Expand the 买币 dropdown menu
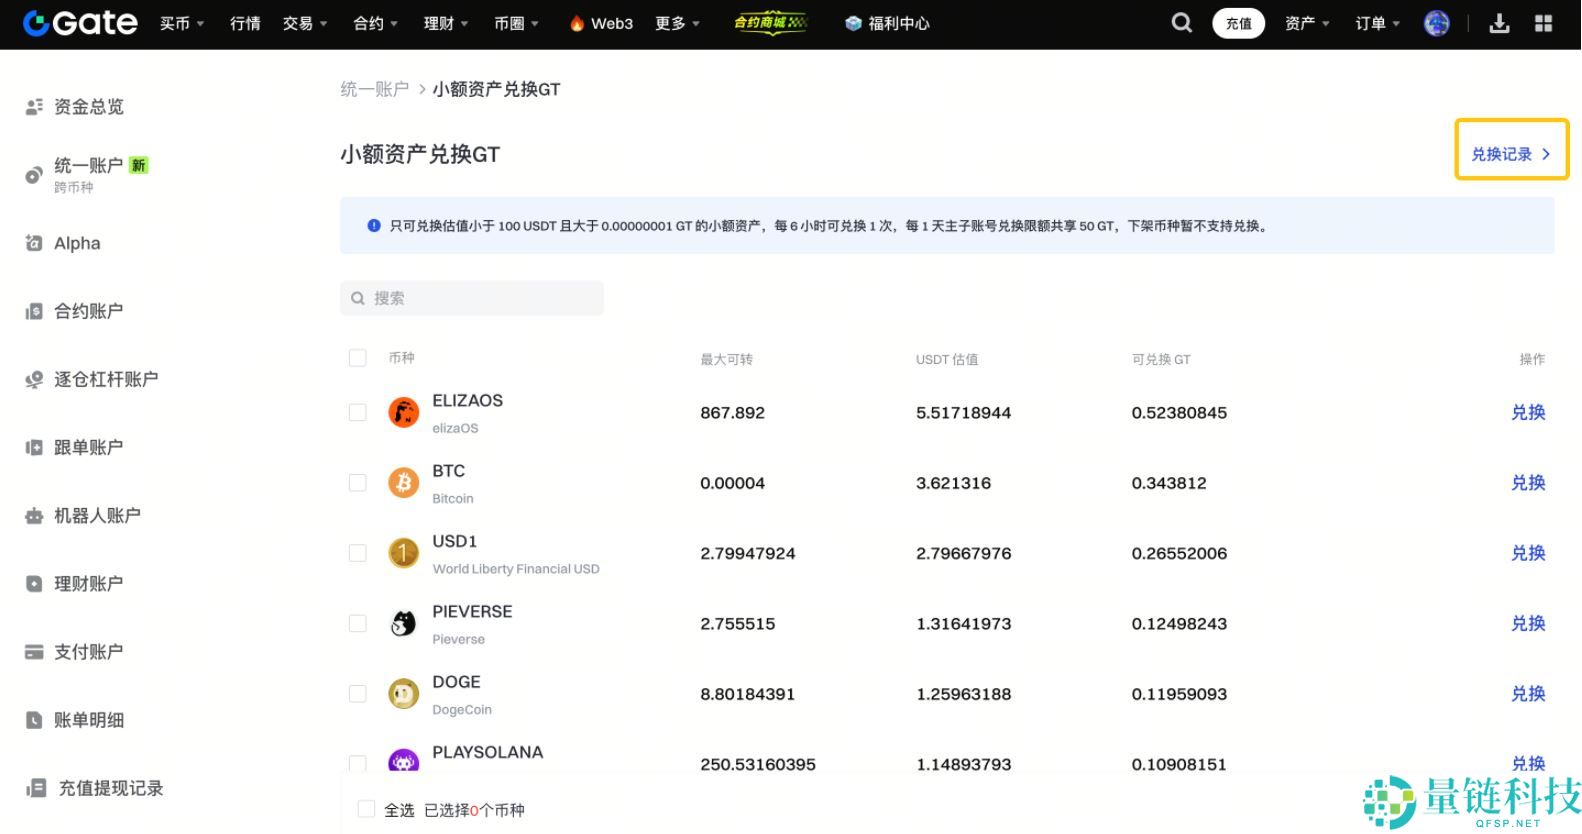This screenshot has height=834, width=1582. (182, 23)
